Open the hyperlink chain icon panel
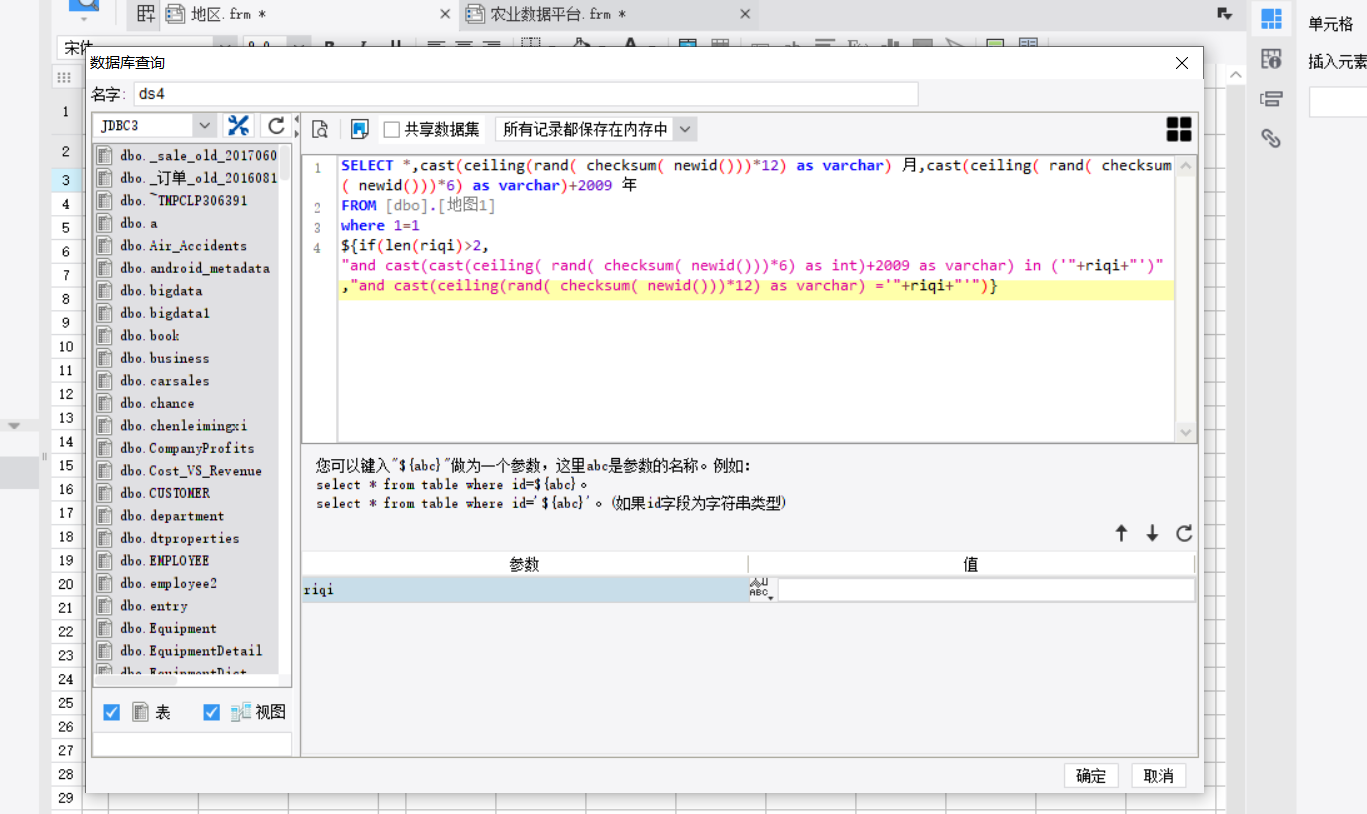The image size is (1367, 814). pos(1271,138)
